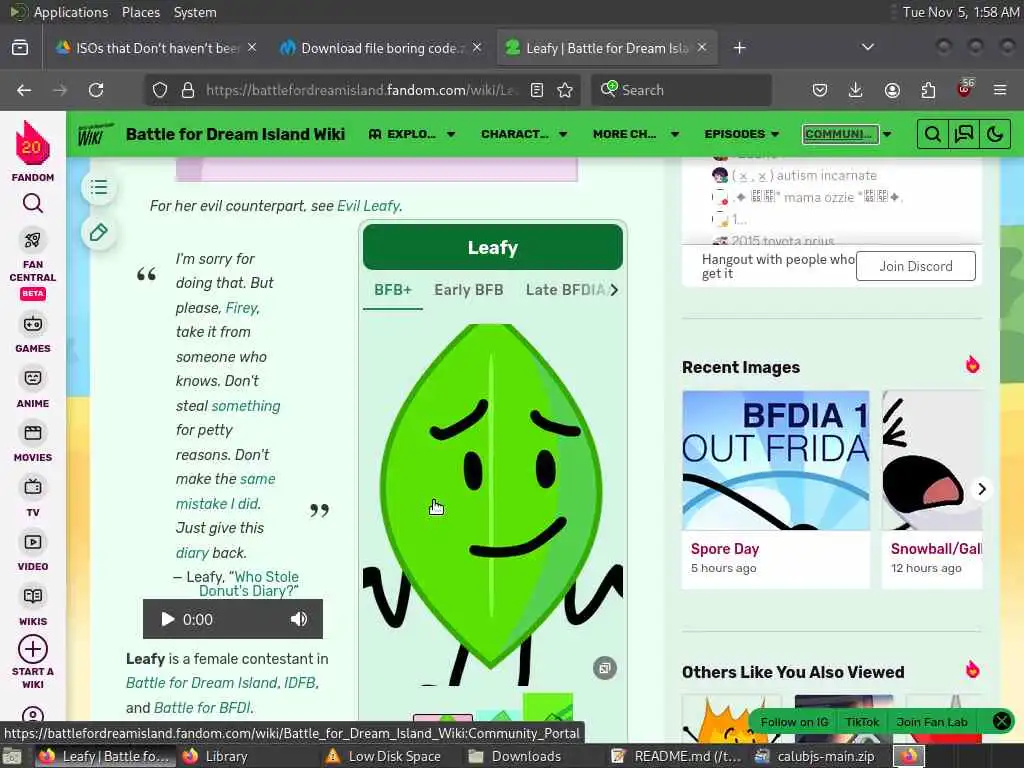Open the Battle for Dream Island Wiki logo

pos(95,135)
